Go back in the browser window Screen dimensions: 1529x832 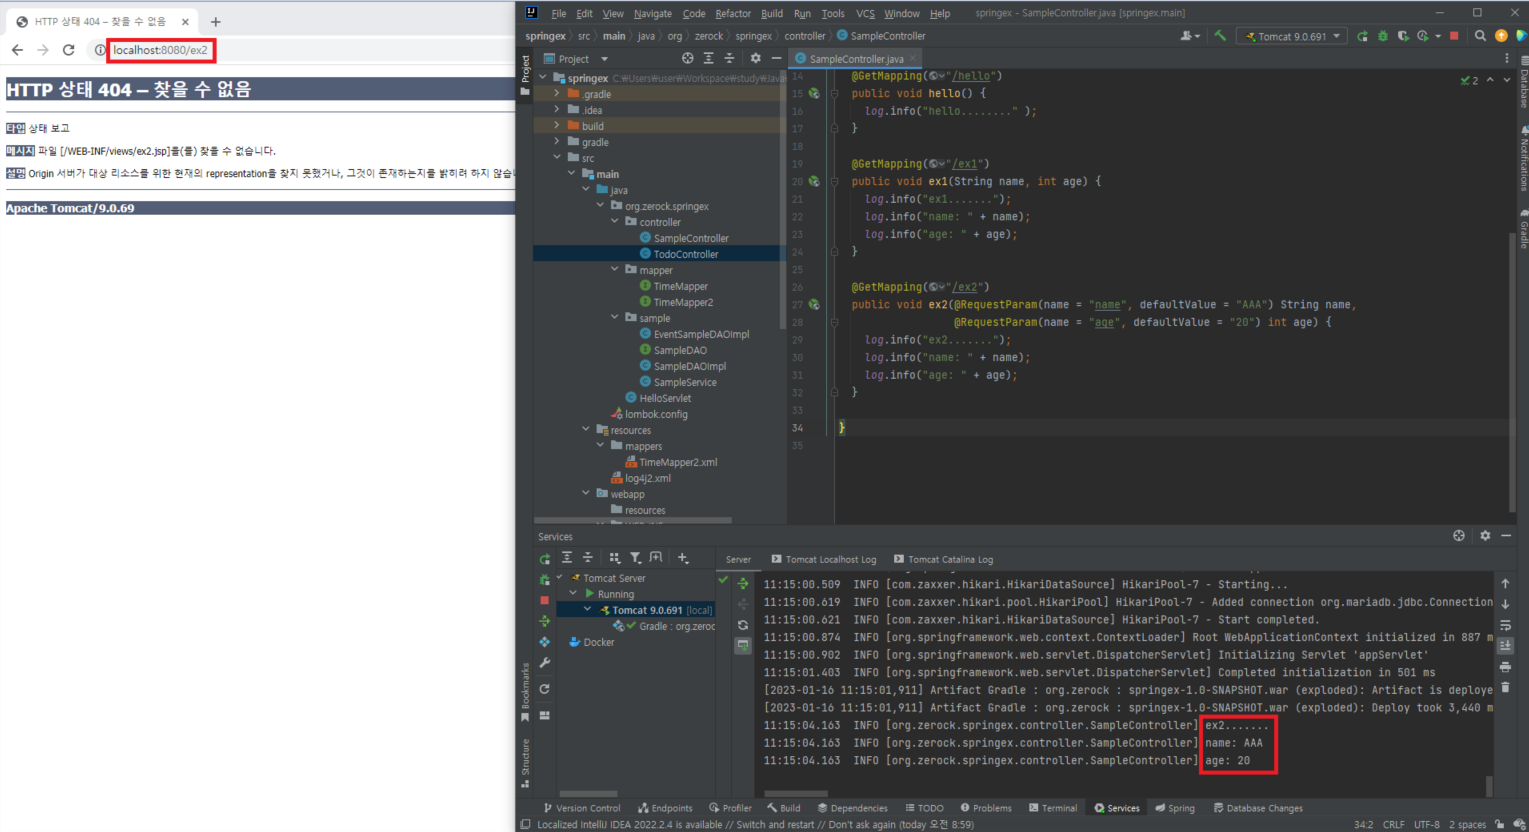17,50
